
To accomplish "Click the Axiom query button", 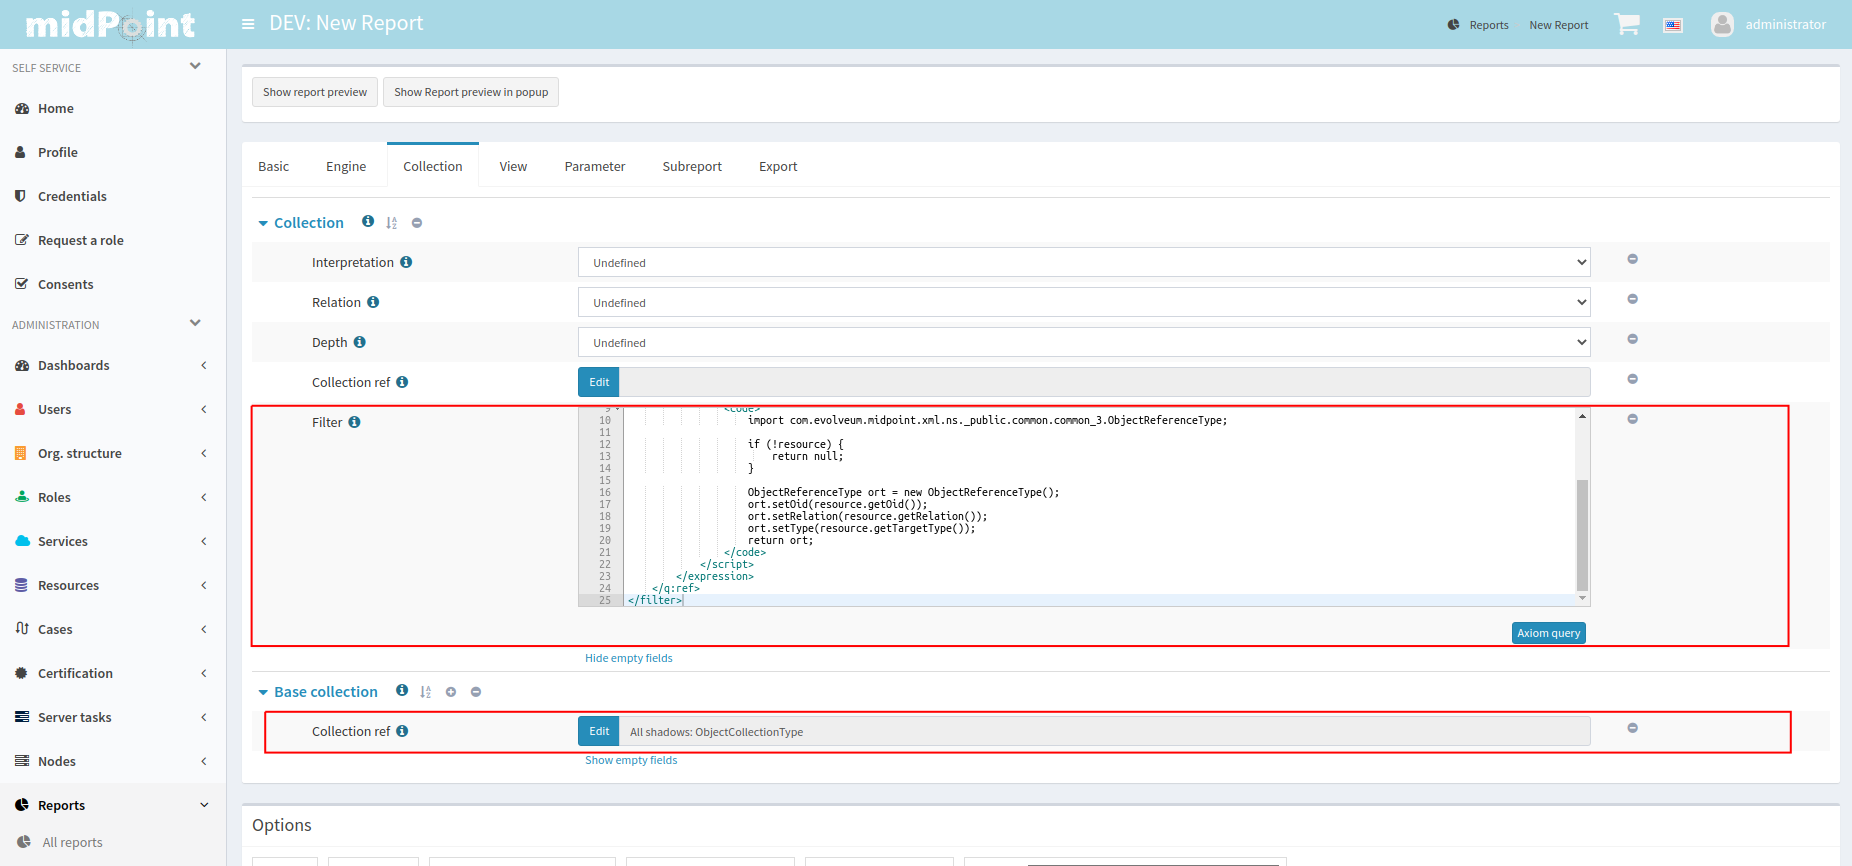I will [1548, 633].
